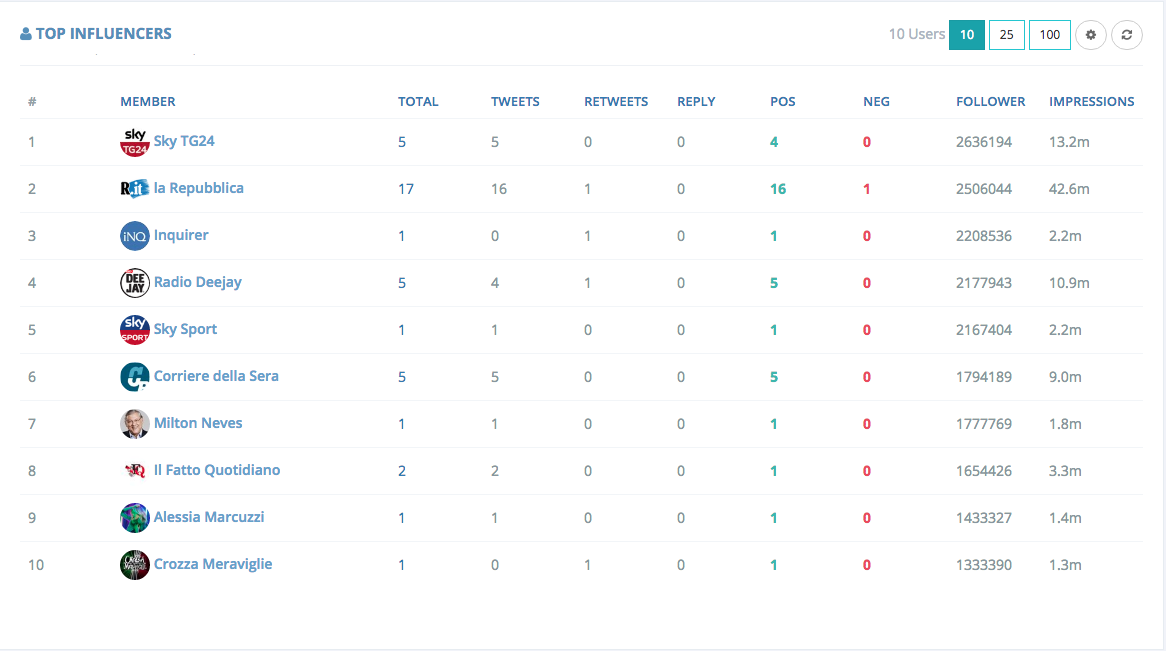Click follower count 2177943
The height and width of the screenshot is (651, 1166).
tap(984, 283)
